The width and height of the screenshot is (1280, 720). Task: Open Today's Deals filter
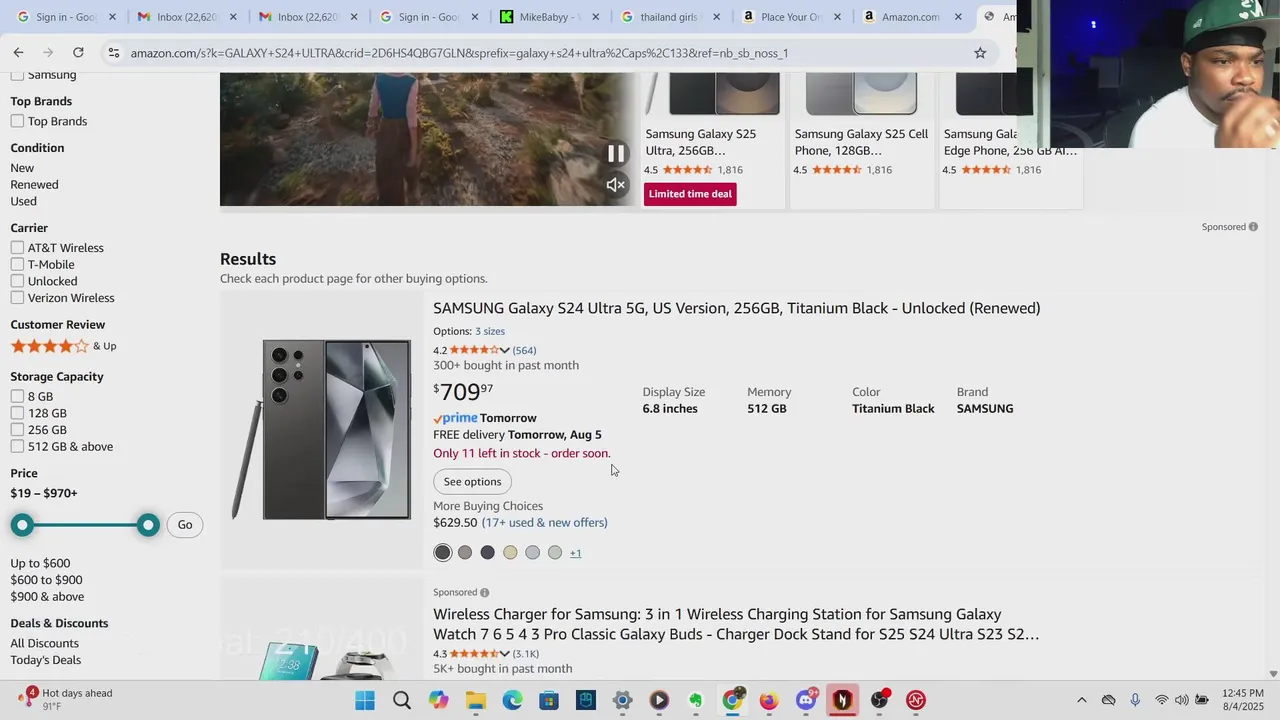pos(45,660)
